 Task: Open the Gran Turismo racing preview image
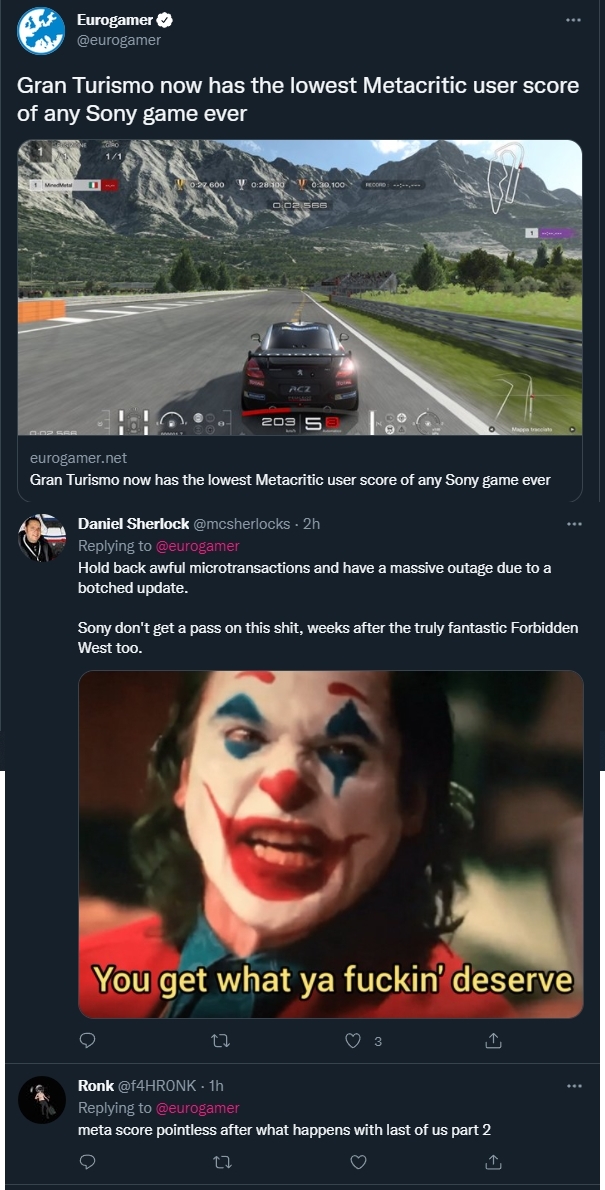click(x=300, y=287)
